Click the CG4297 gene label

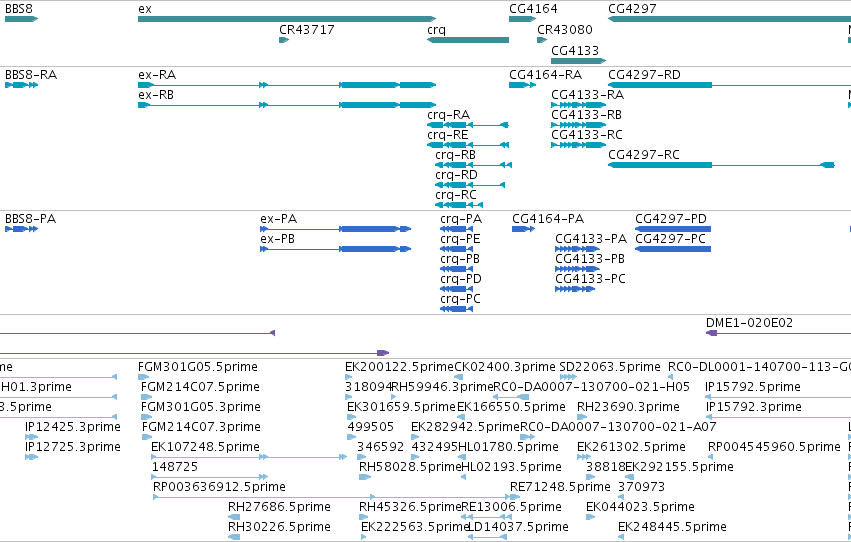click(x=632, y=9)
